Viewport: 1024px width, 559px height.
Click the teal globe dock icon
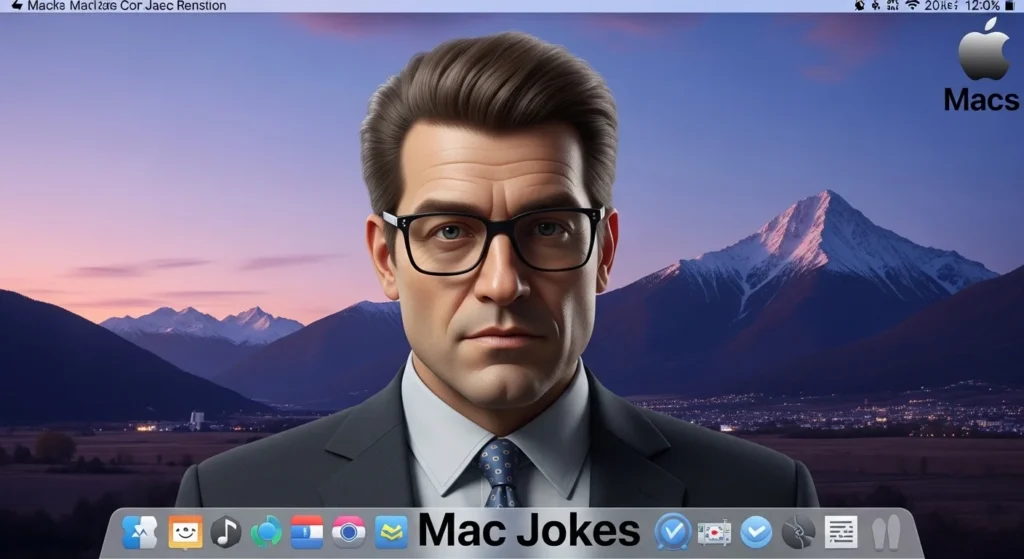point(266,532)
